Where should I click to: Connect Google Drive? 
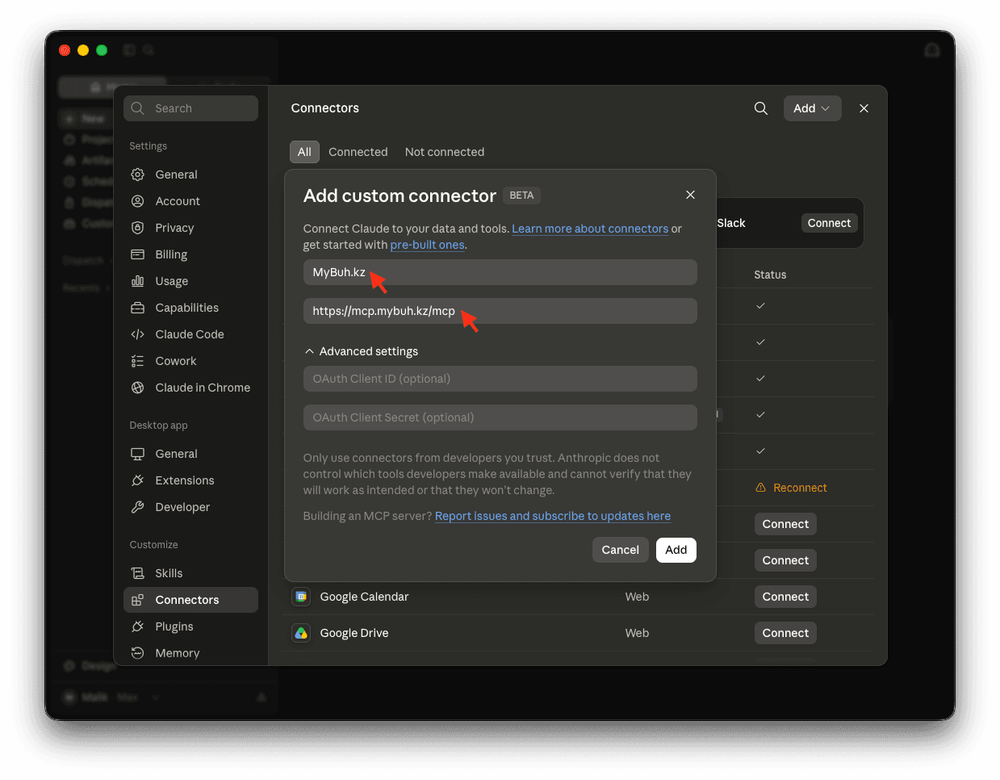(785, 633)
